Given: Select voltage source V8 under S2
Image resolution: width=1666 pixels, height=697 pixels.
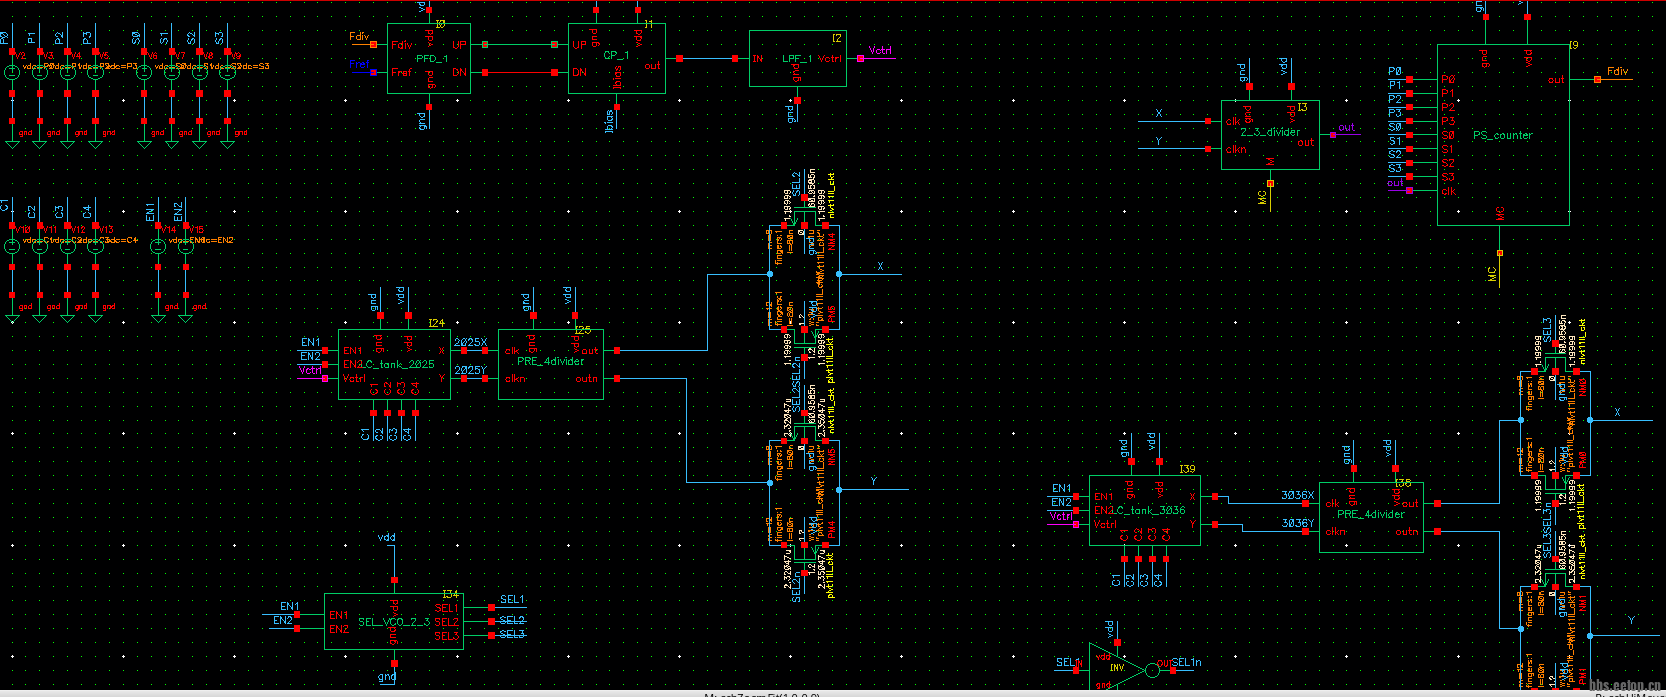Looking at the screenshot, I should coord(200,72).
